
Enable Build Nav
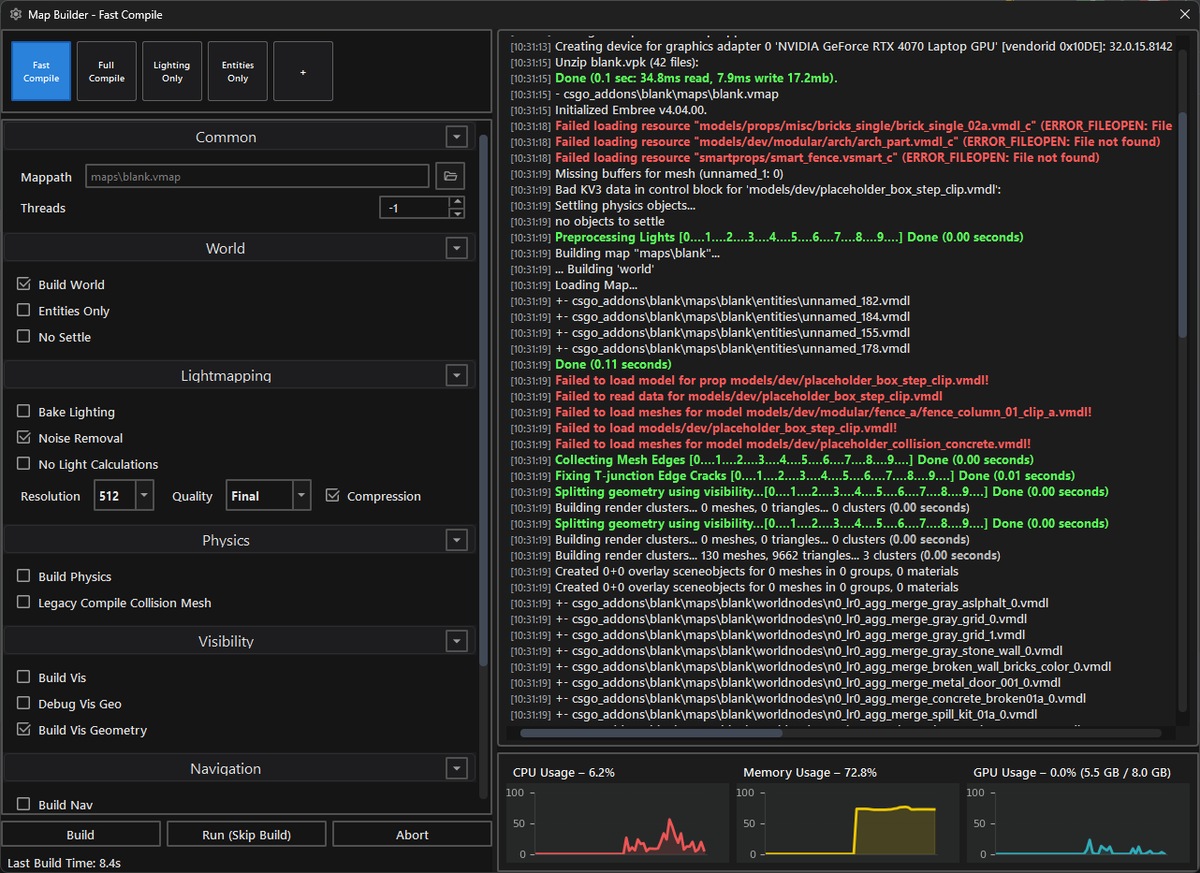click(x=24, y=805)
